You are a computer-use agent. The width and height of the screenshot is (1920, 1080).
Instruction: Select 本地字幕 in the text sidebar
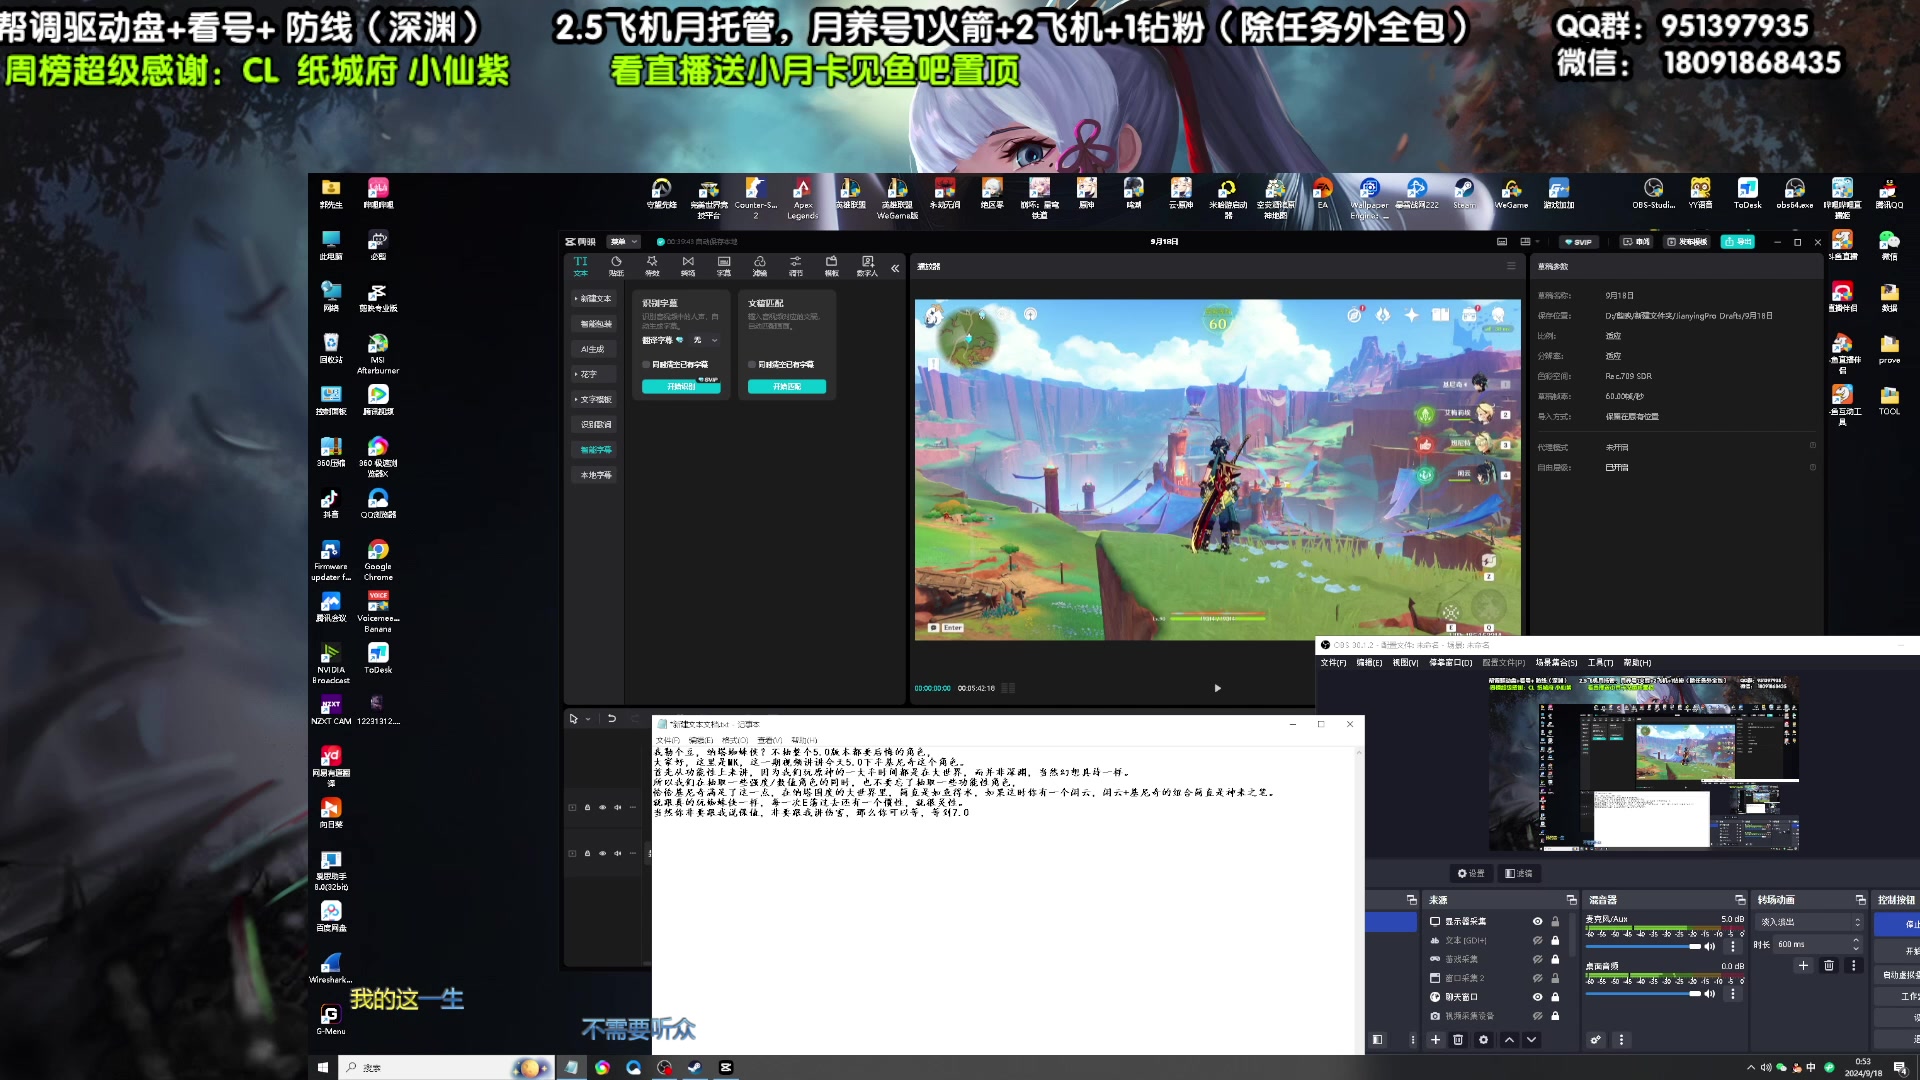click(x=596, y=475)
